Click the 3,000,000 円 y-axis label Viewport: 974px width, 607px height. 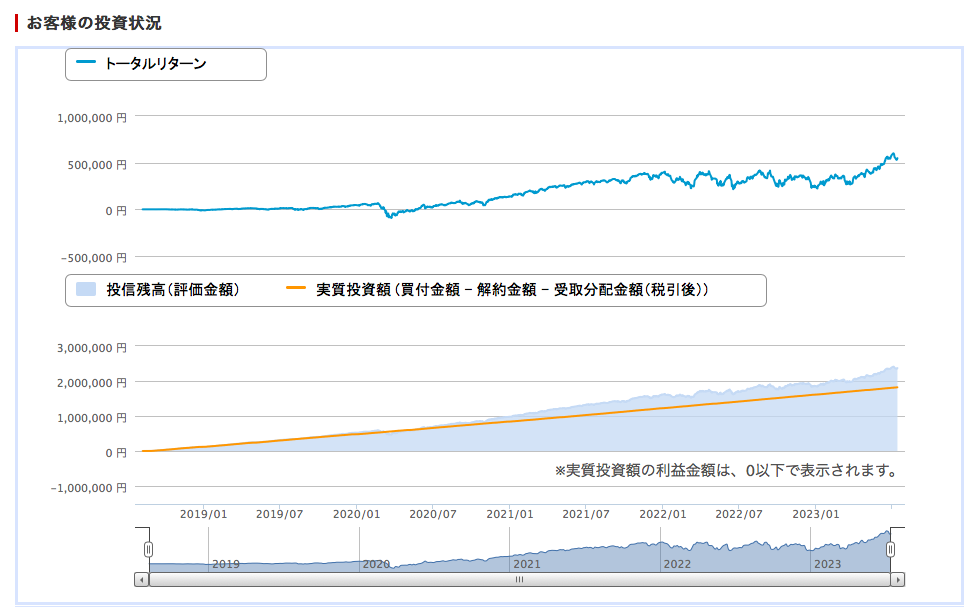92,348
